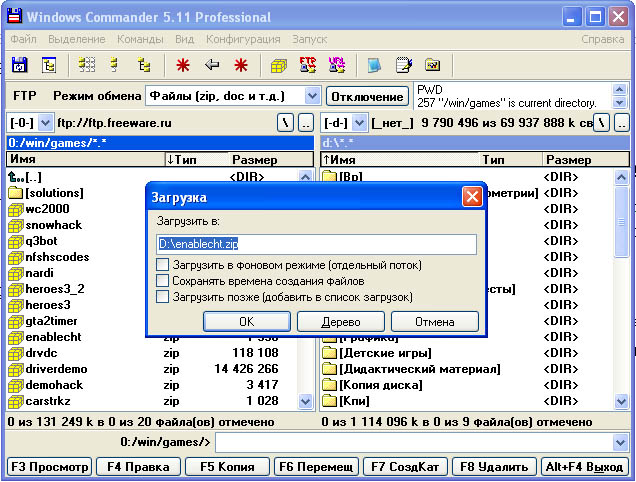Enable Загрузить в фоновом режиме checkbox
Viewport: 636px width, 482px height.
[163, 265]
